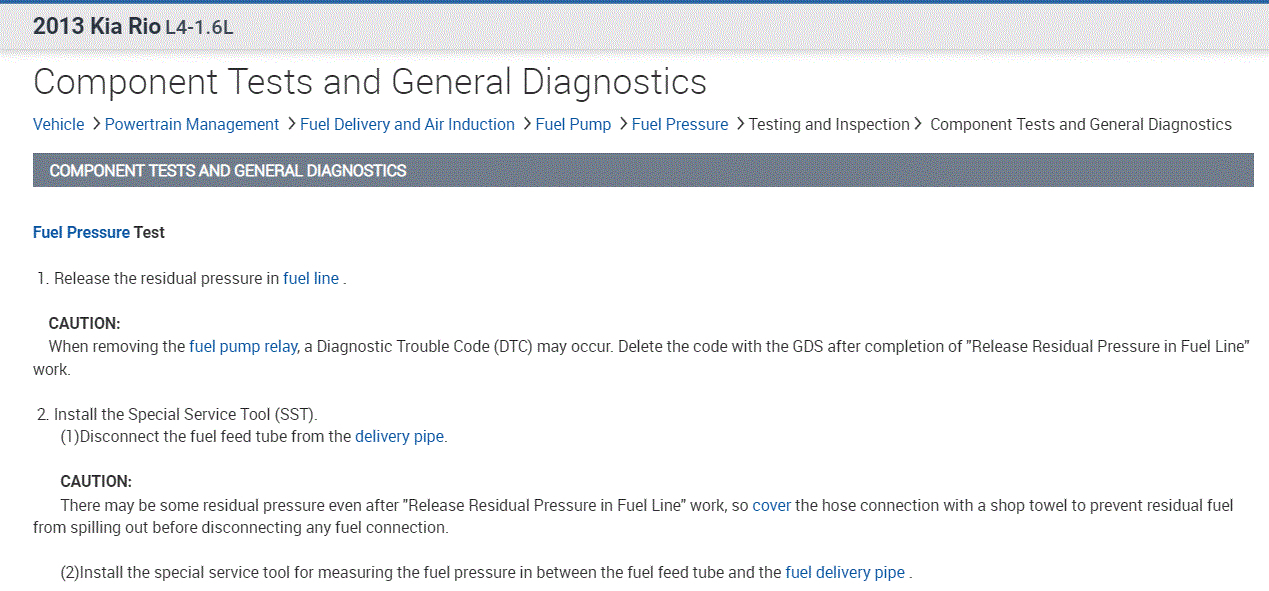The image size is (1269, 591).
Task: Click the chevron arrow before the Fuel Pump breadcrumb
Action: pyautogui.click(x=526, y=124)
